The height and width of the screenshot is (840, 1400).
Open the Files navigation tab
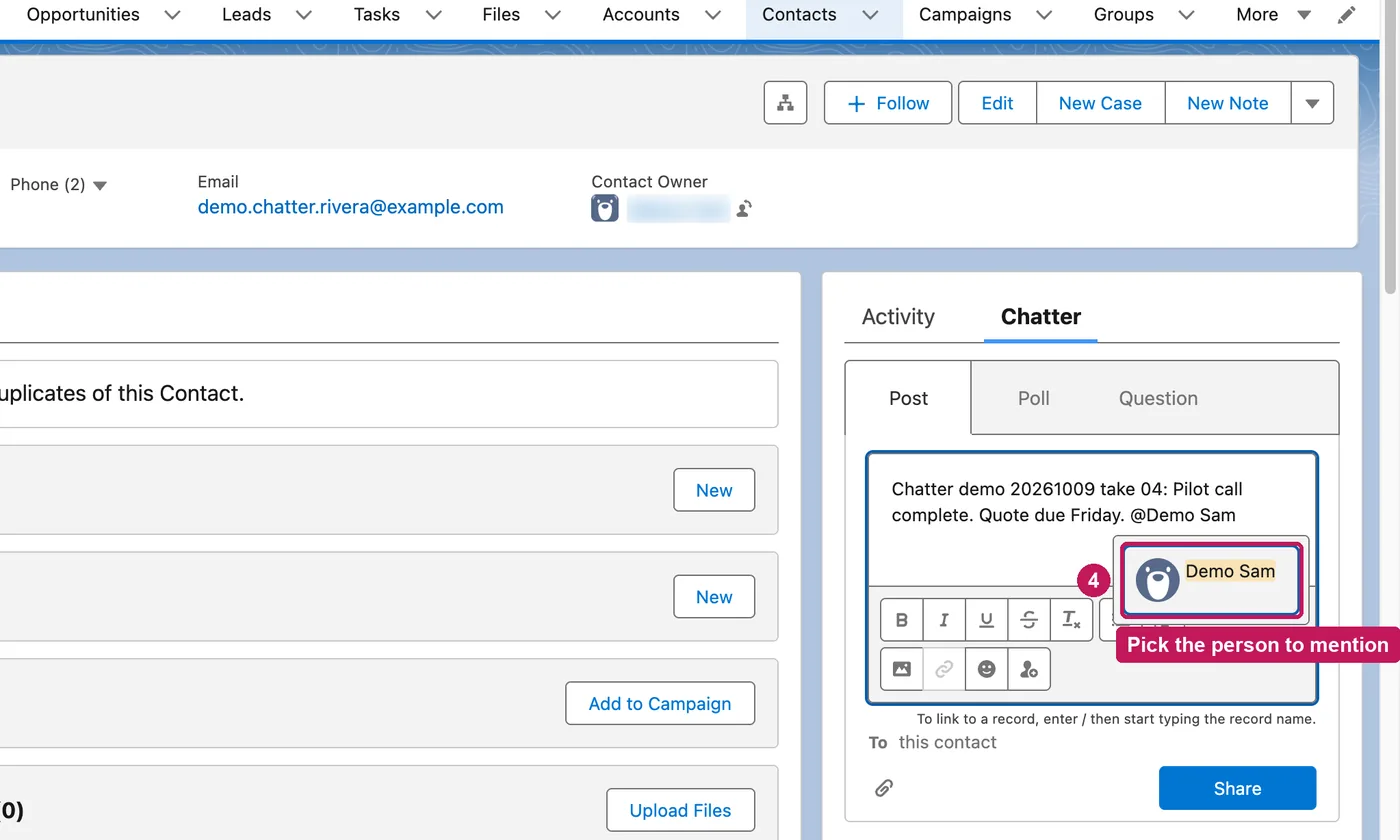[x=501, y=15]
